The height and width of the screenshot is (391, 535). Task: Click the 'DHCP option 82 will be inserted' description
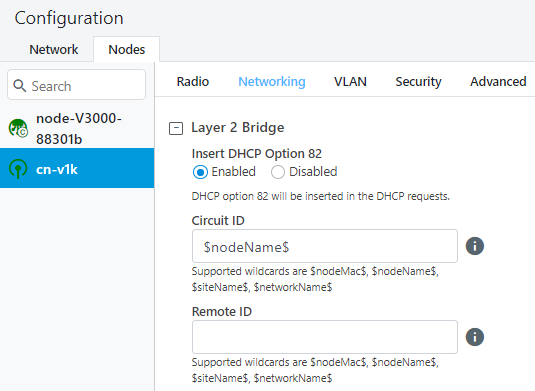(x=321, y=197)
